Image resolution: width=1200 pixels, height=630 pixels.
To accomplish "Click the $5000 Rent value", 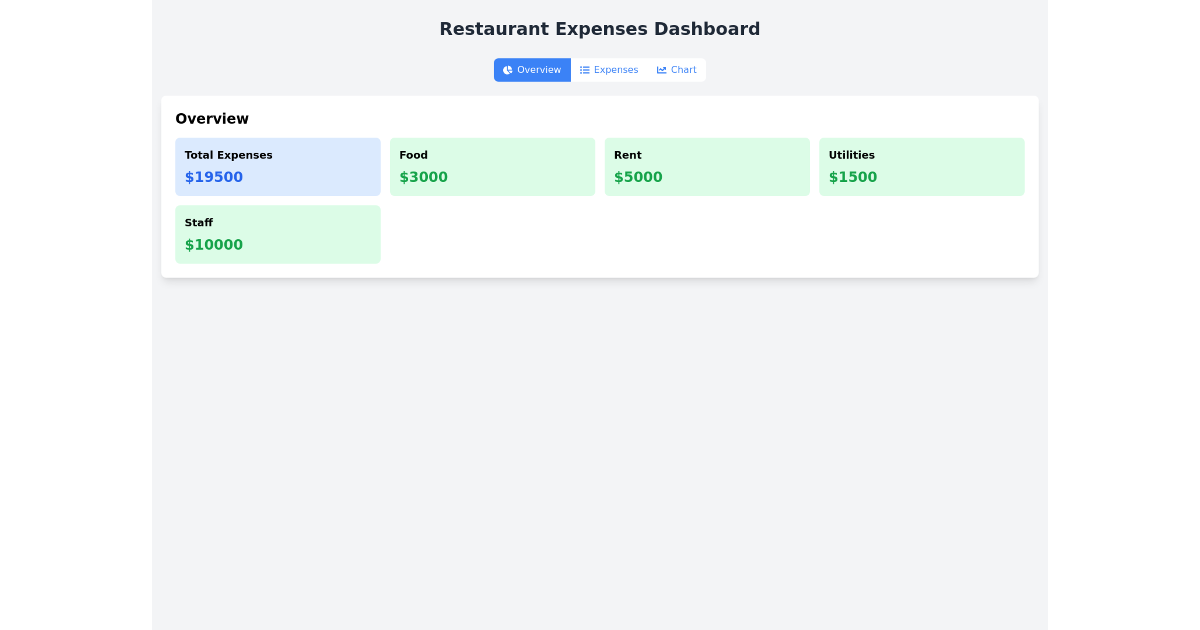I will (638, 177).
